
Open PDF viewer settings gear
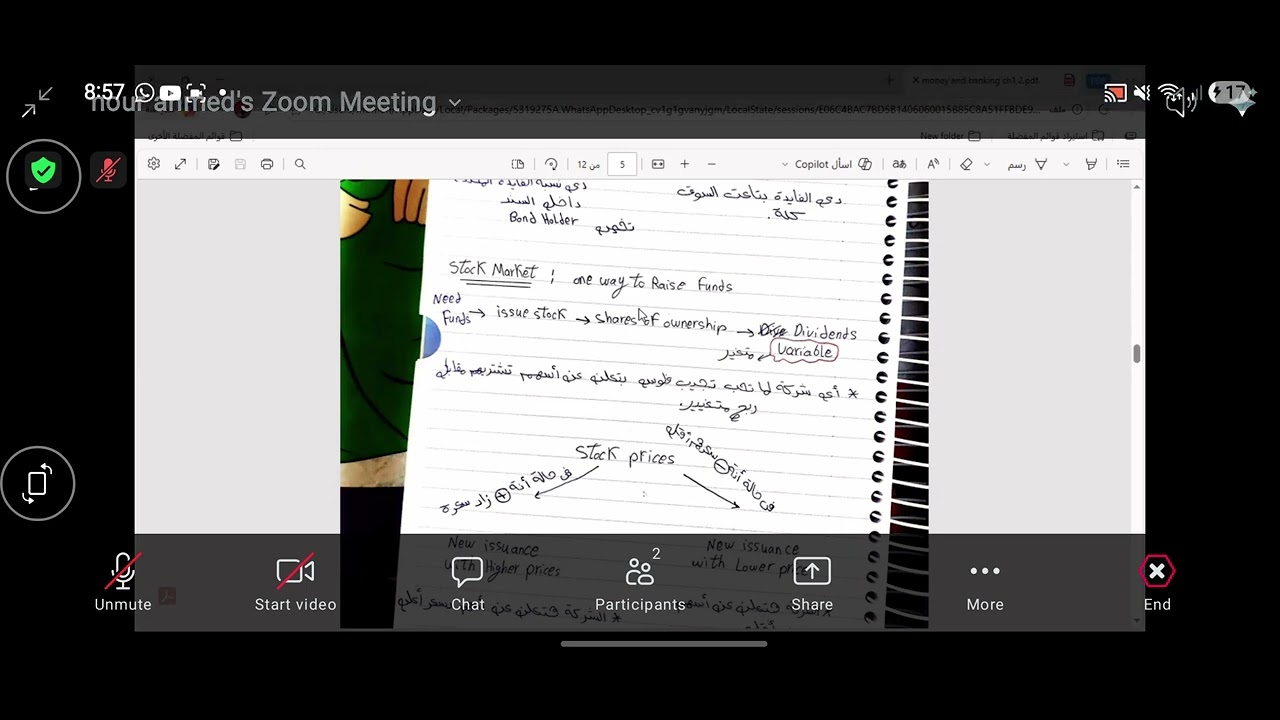(x=153, y=164)
